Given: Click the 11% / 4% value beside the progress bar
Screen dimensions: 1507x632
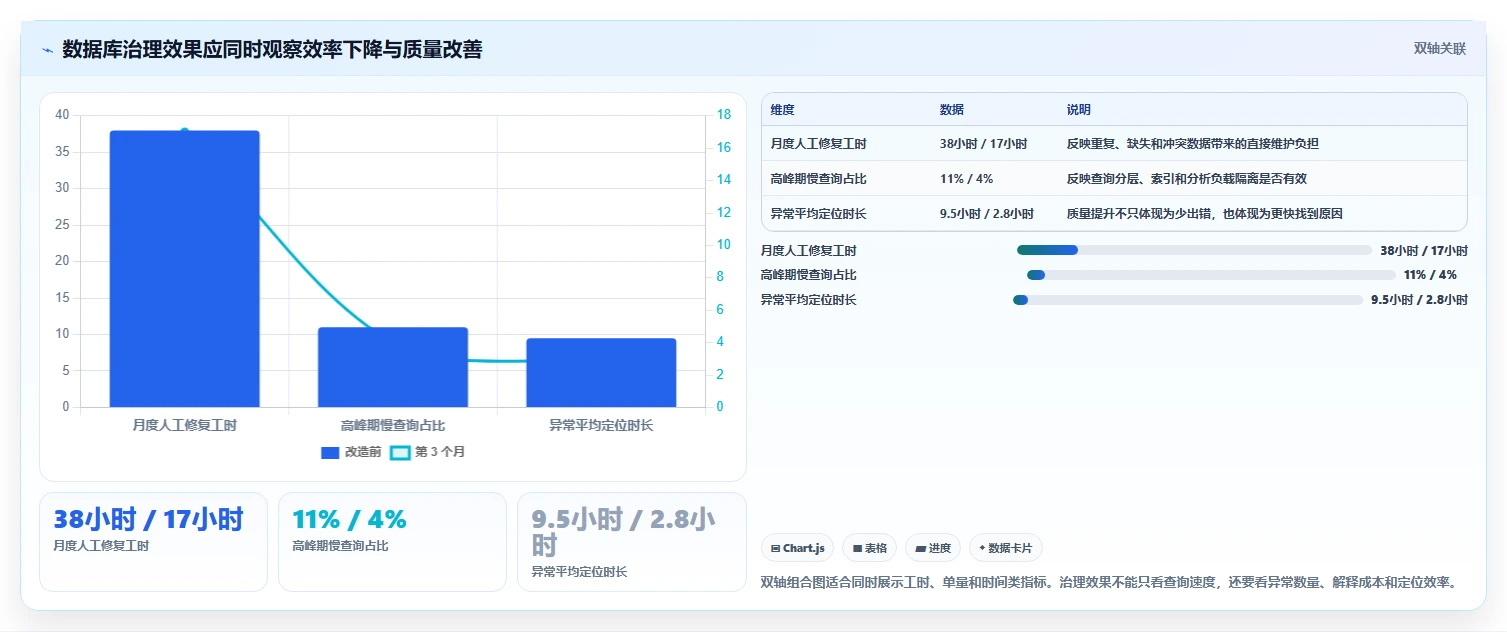Looking at the screenshot, I should pyautogui.click(x=1430, y=275).
